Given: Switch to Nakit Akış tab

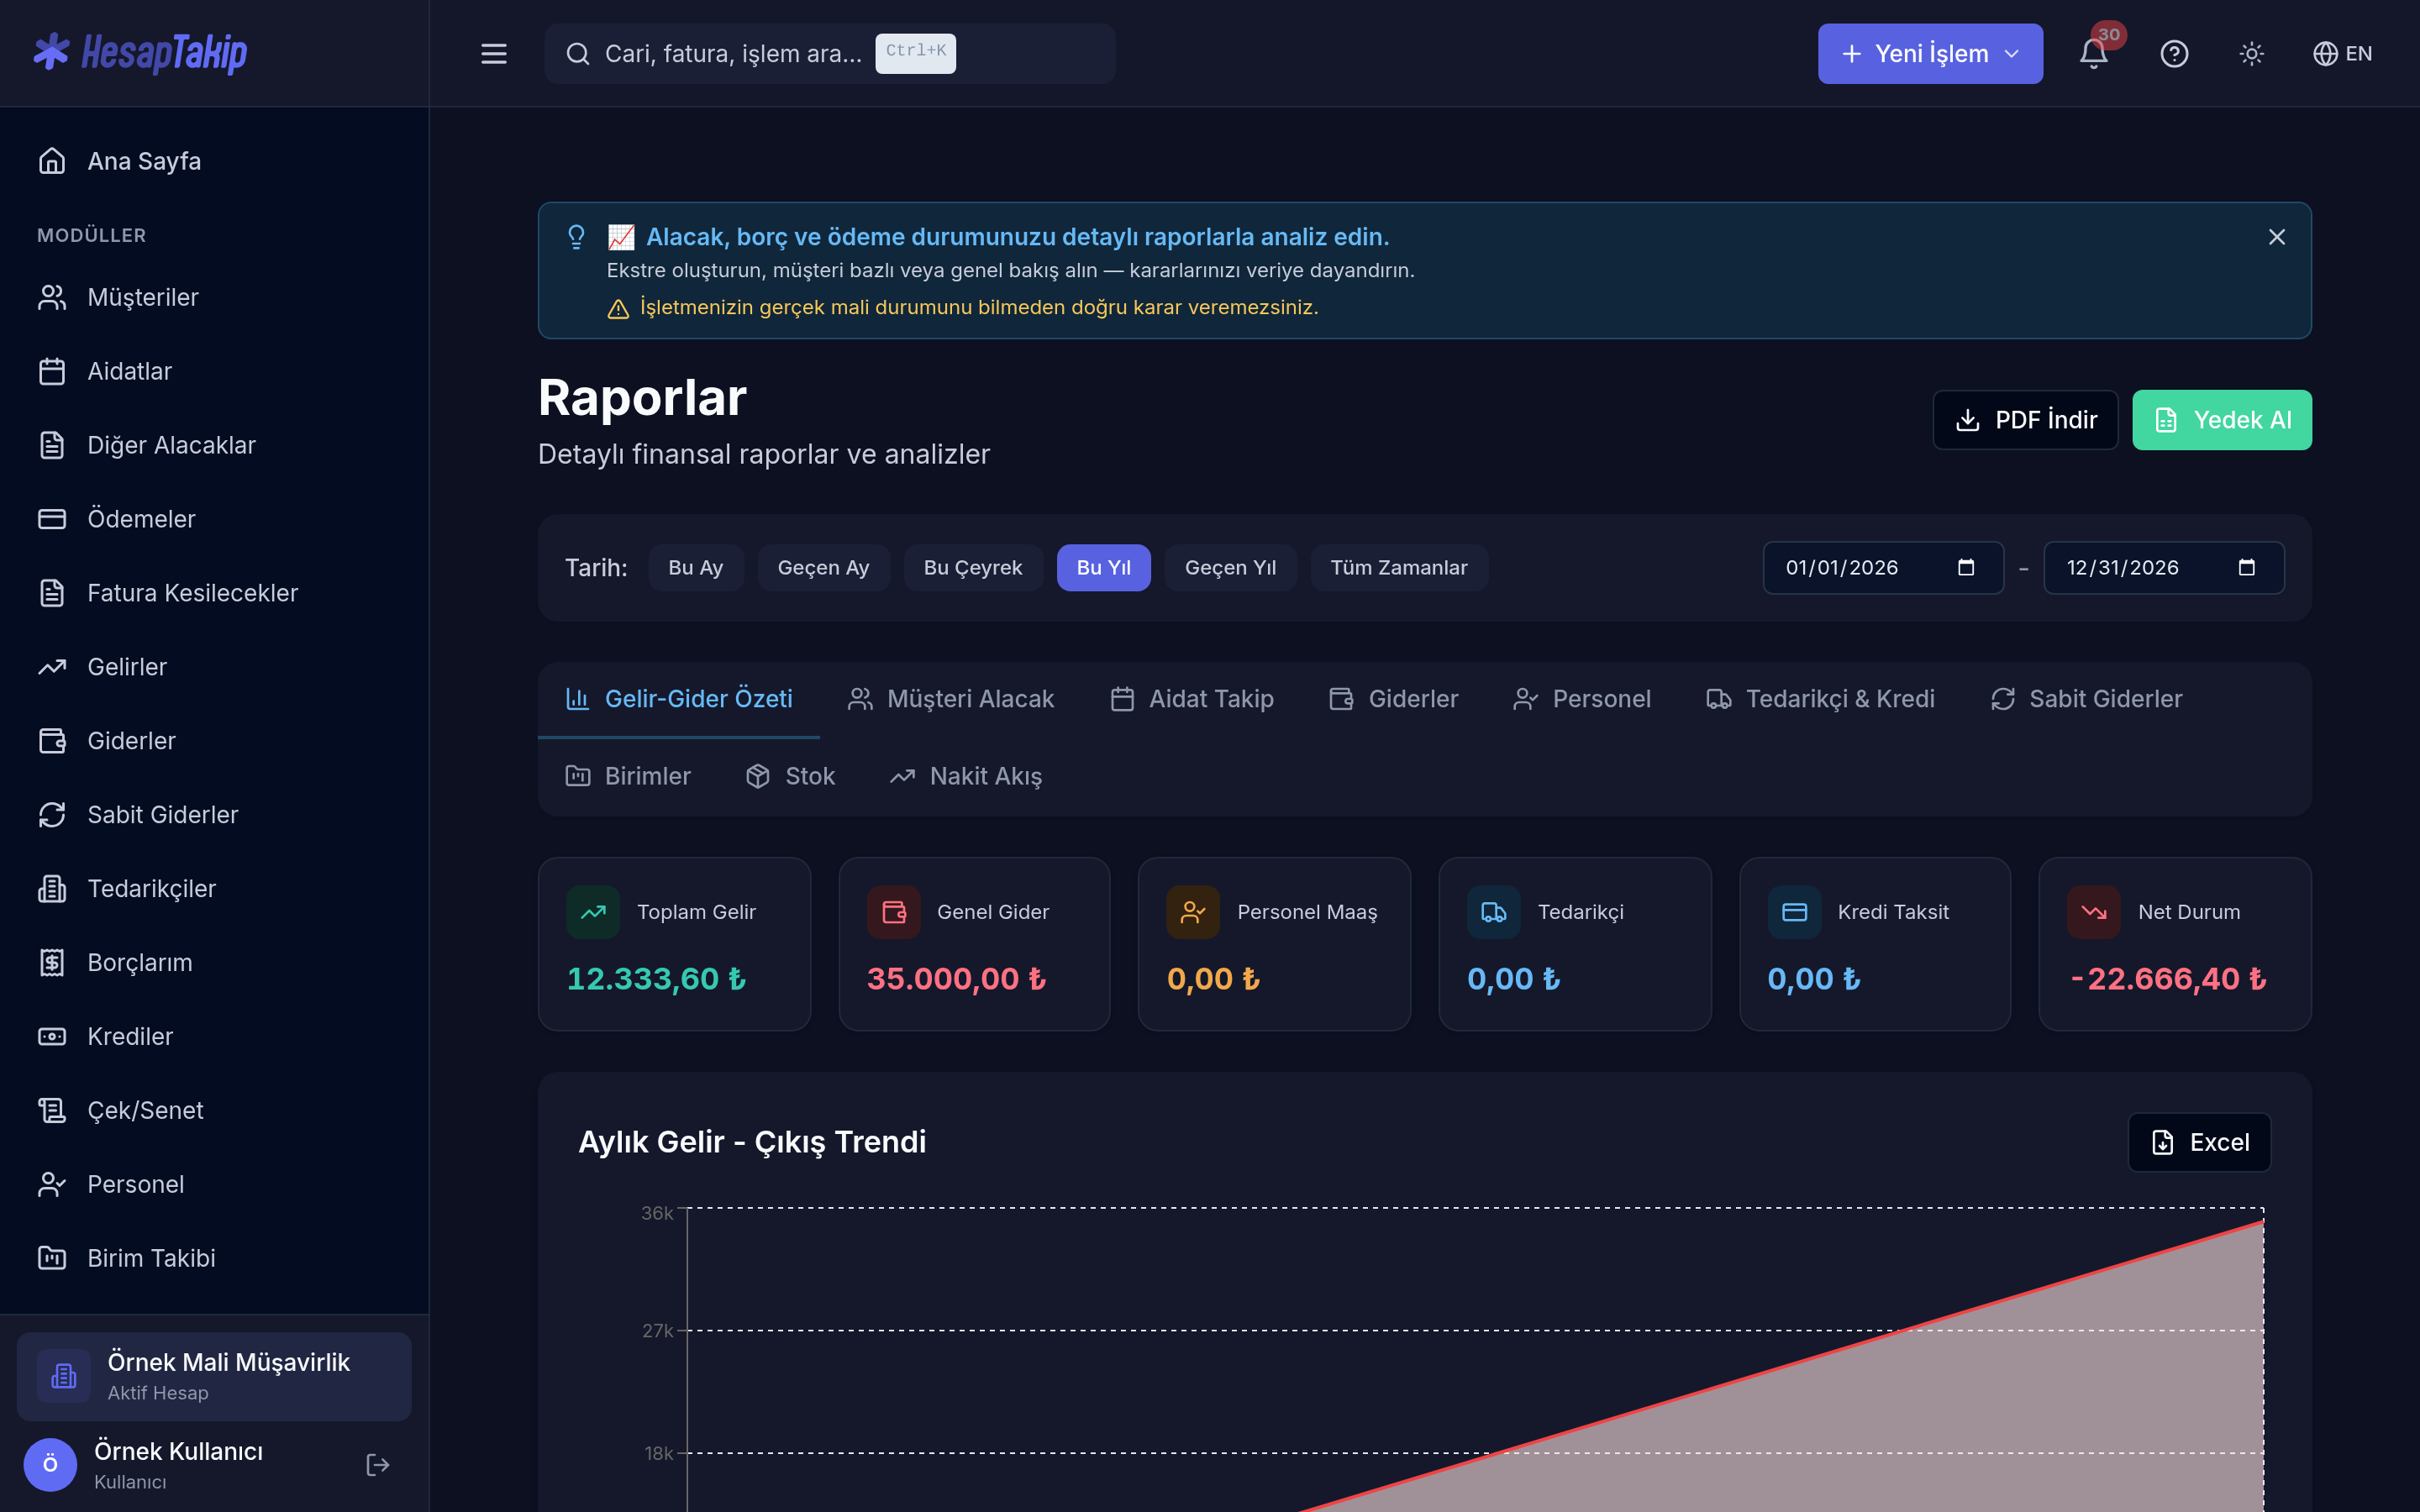Looking at the screenshot, I should pyautogui.click(x=966, y=777).
